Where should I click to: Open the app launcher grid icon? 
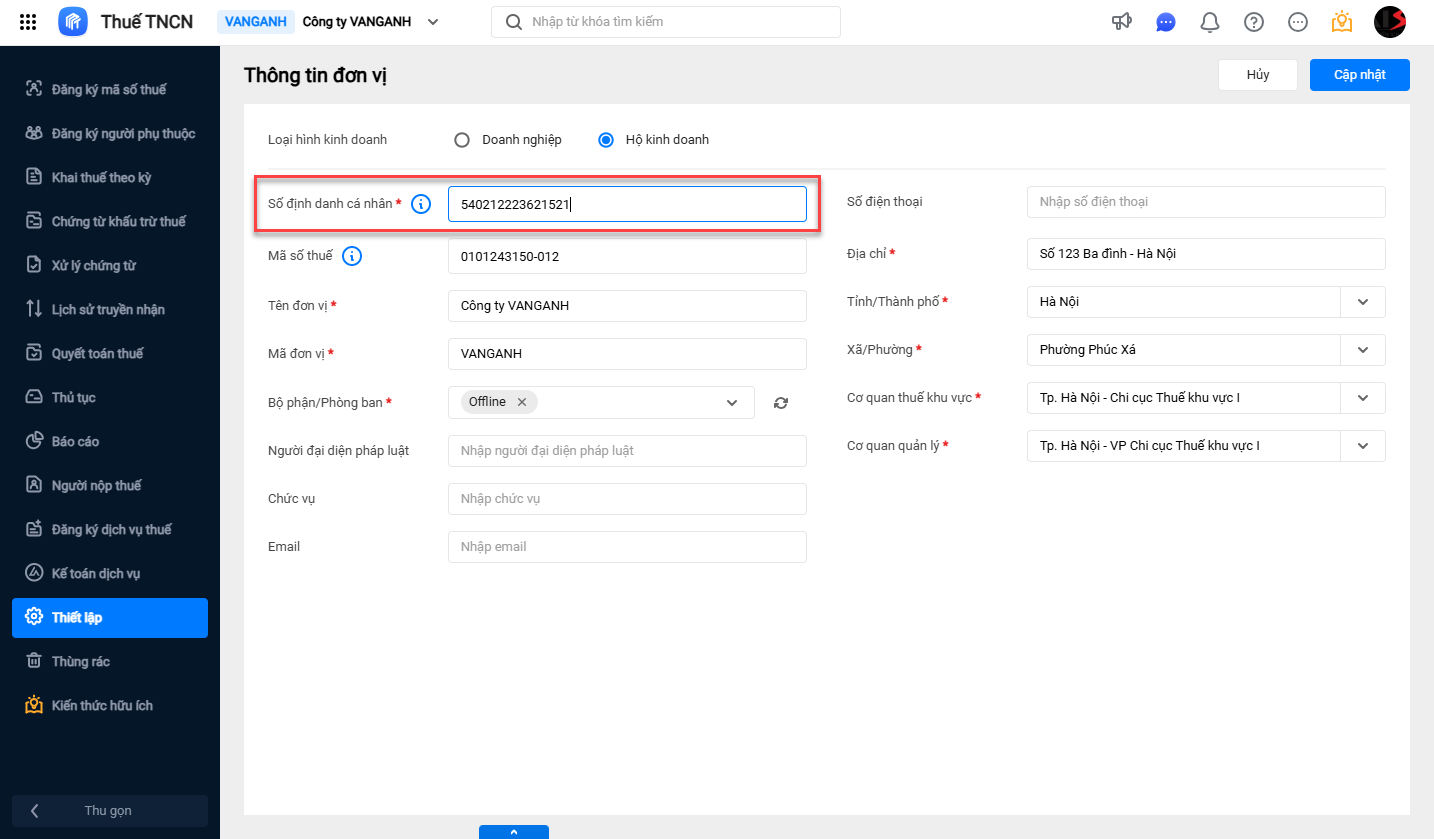[x=28, y=22]
